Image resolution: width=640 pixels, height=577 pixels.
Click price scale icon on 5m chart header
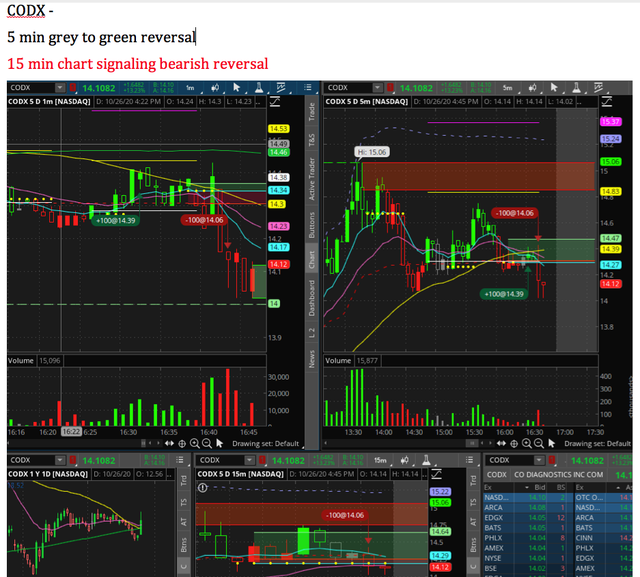click(607, 101)
